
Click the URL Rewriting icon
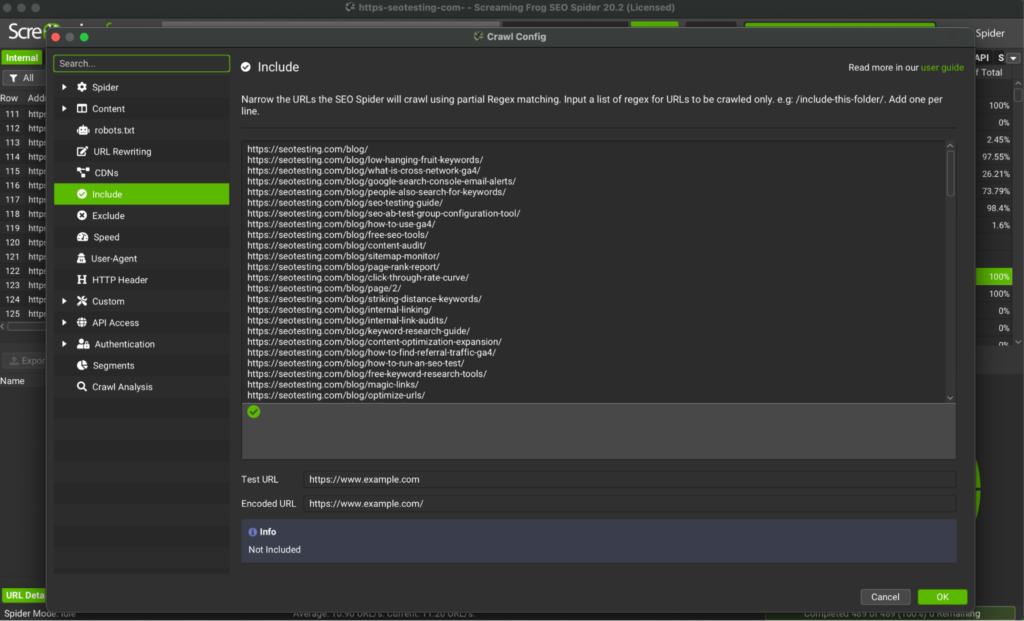click(83, 152)
